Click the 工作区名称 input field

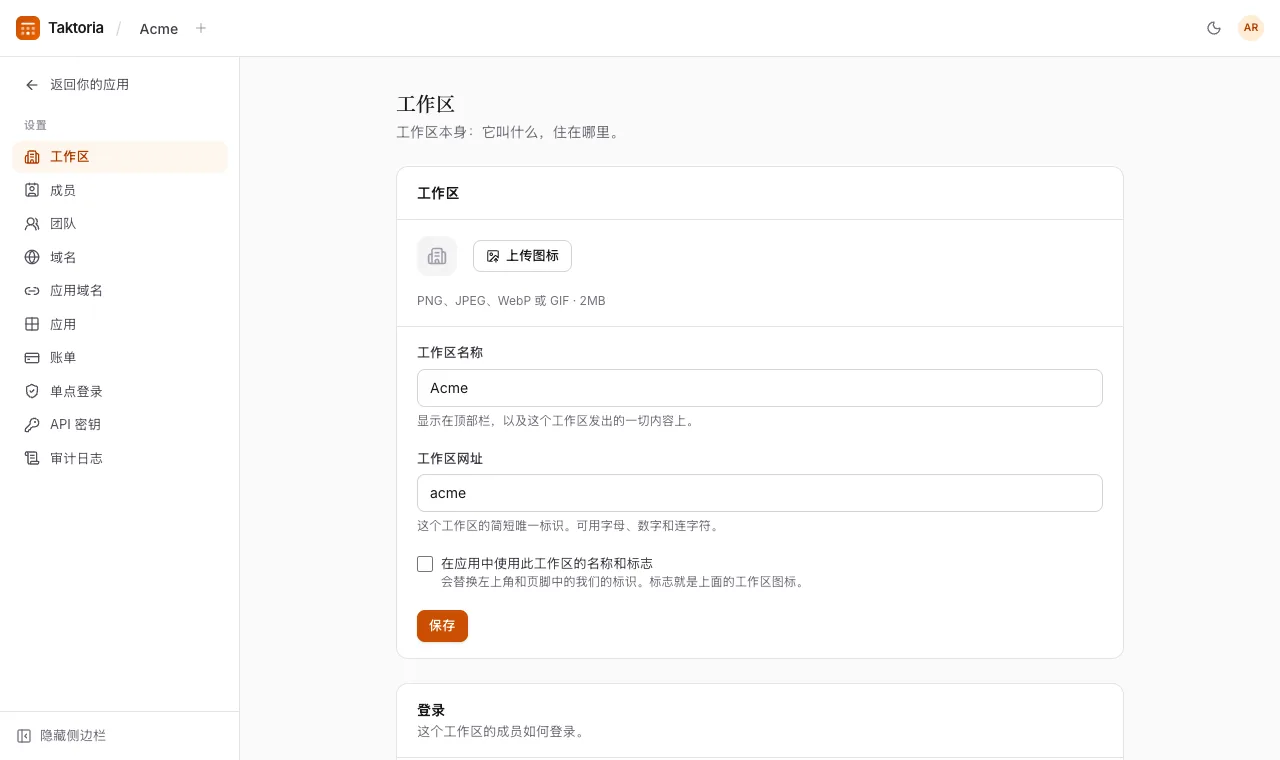760,388
